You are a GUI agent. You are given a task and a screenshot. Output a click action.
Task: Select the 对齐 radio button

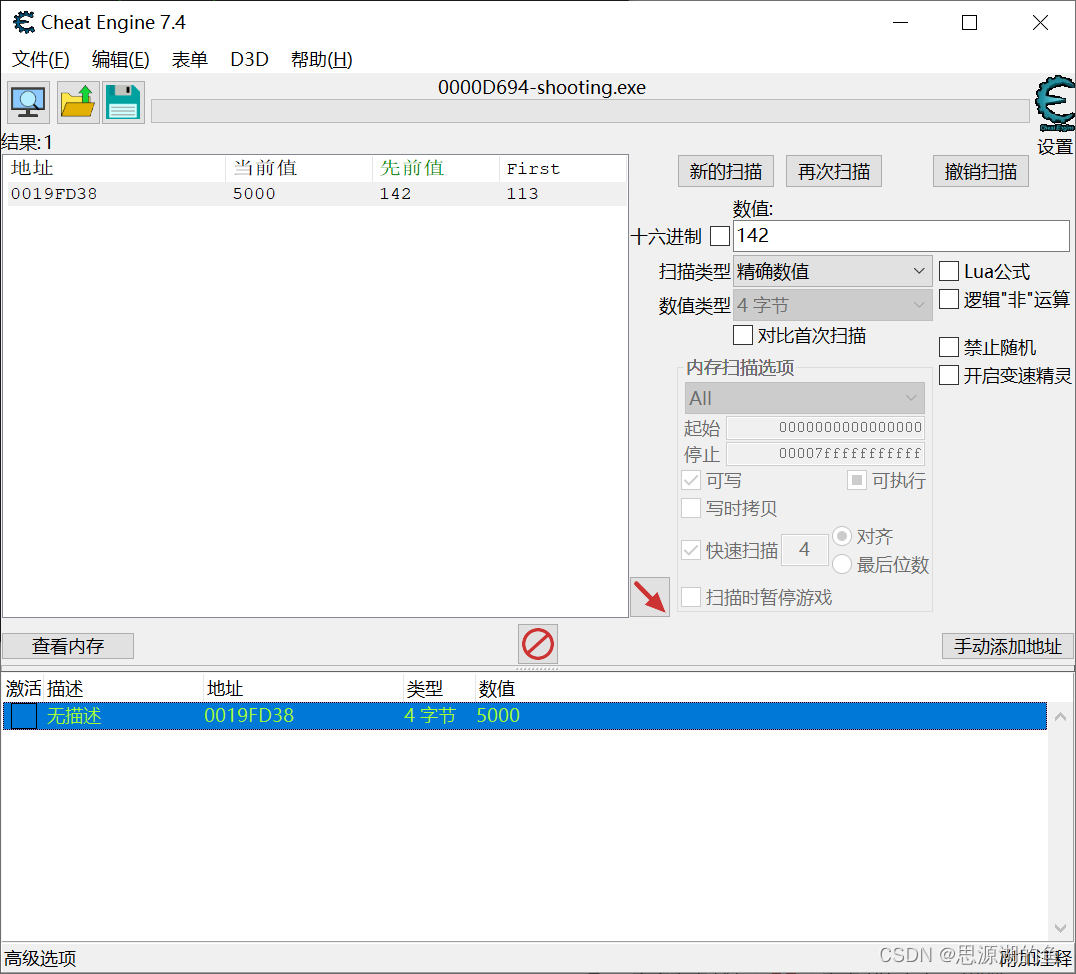click(x=842, y=536)
